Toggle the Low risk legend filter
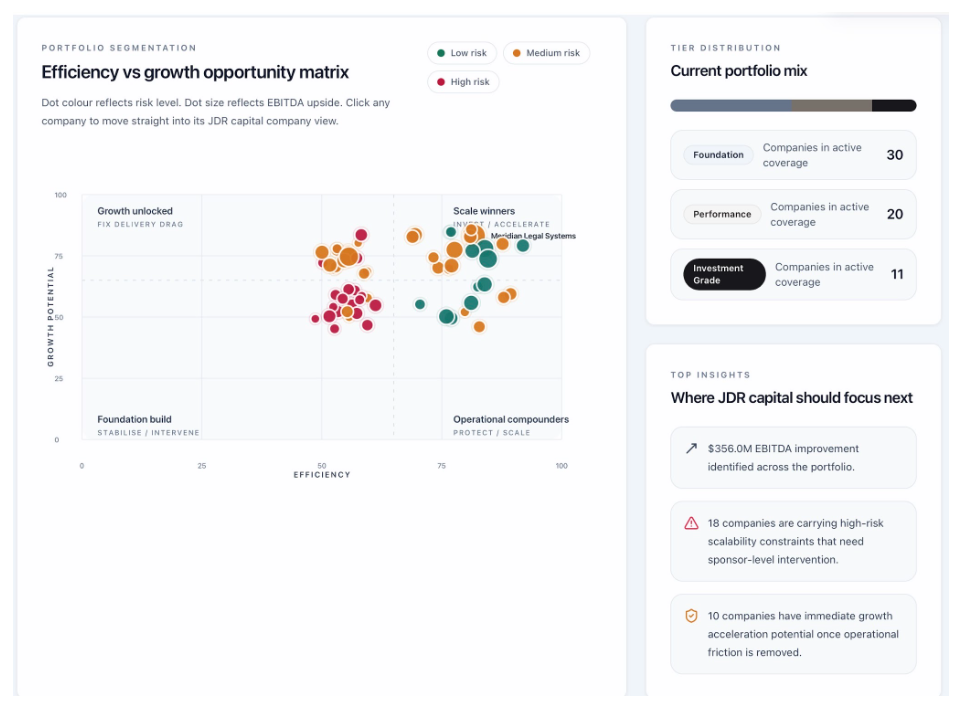Screen dimensions: 960x722 point(462,53)
